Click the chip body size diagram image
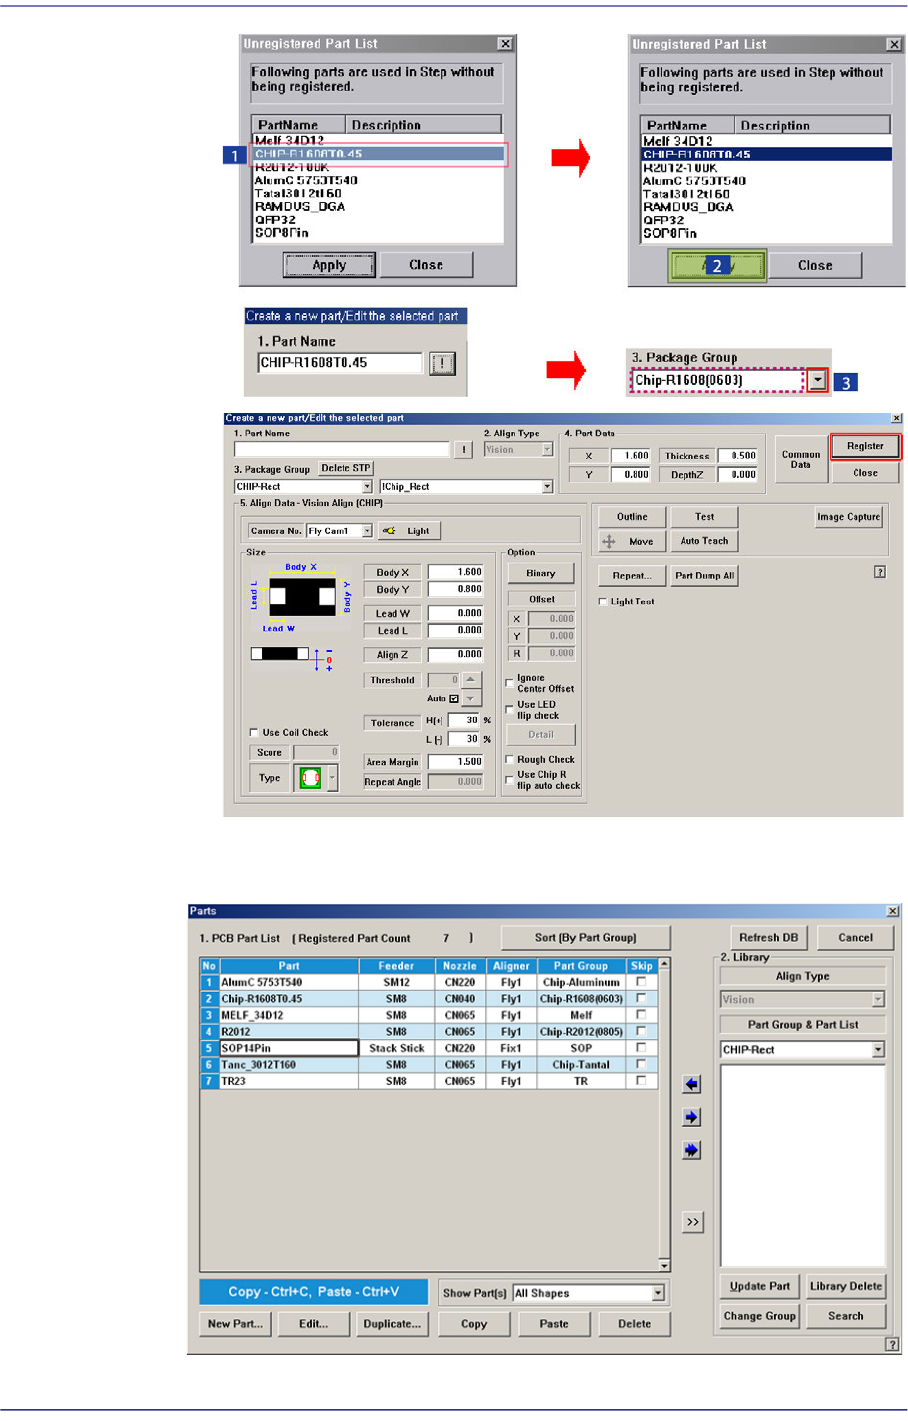 click(x=301, y=598)
